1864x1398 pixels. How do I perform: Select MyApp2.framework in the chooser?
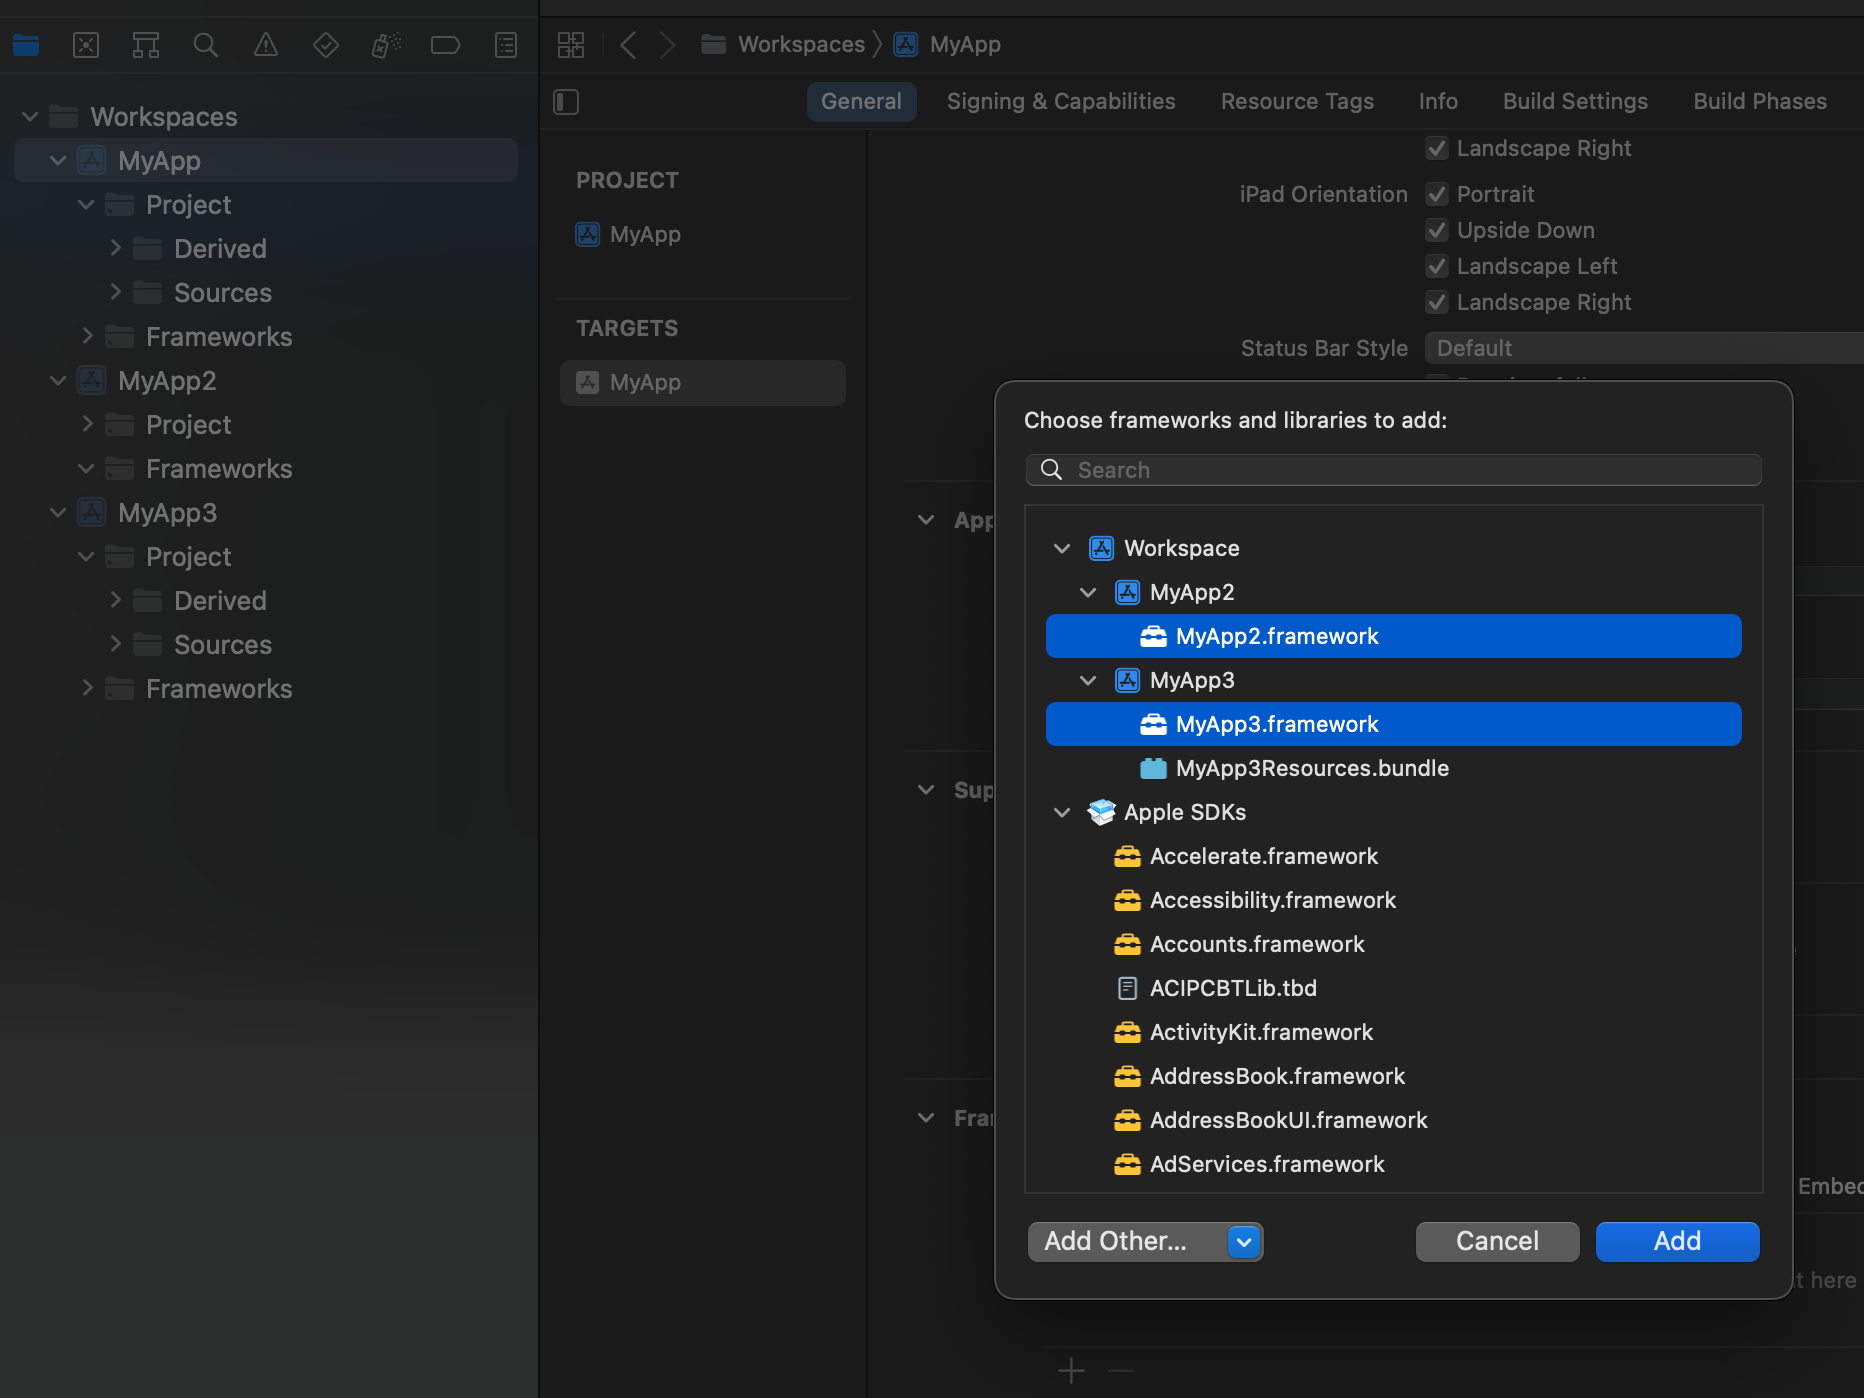1394,636
